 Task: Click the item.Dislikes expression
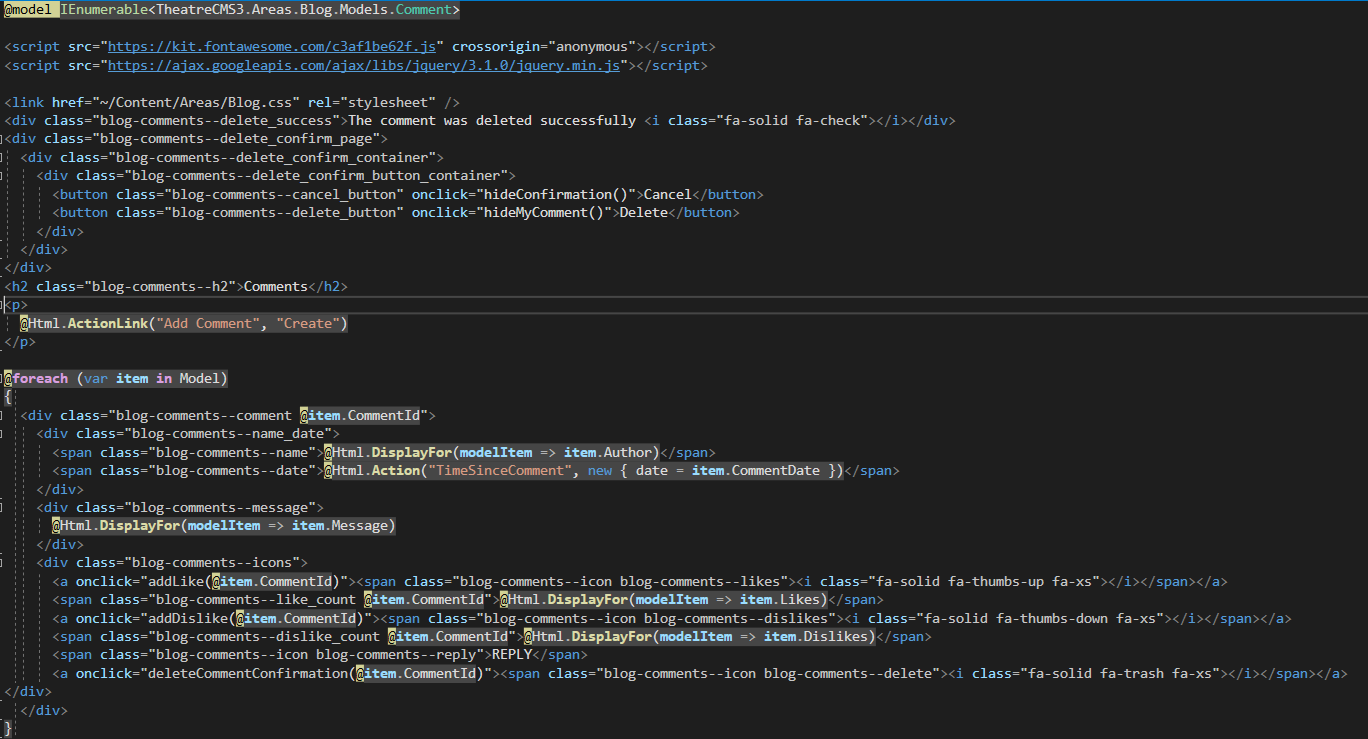[x=816, y=636]
